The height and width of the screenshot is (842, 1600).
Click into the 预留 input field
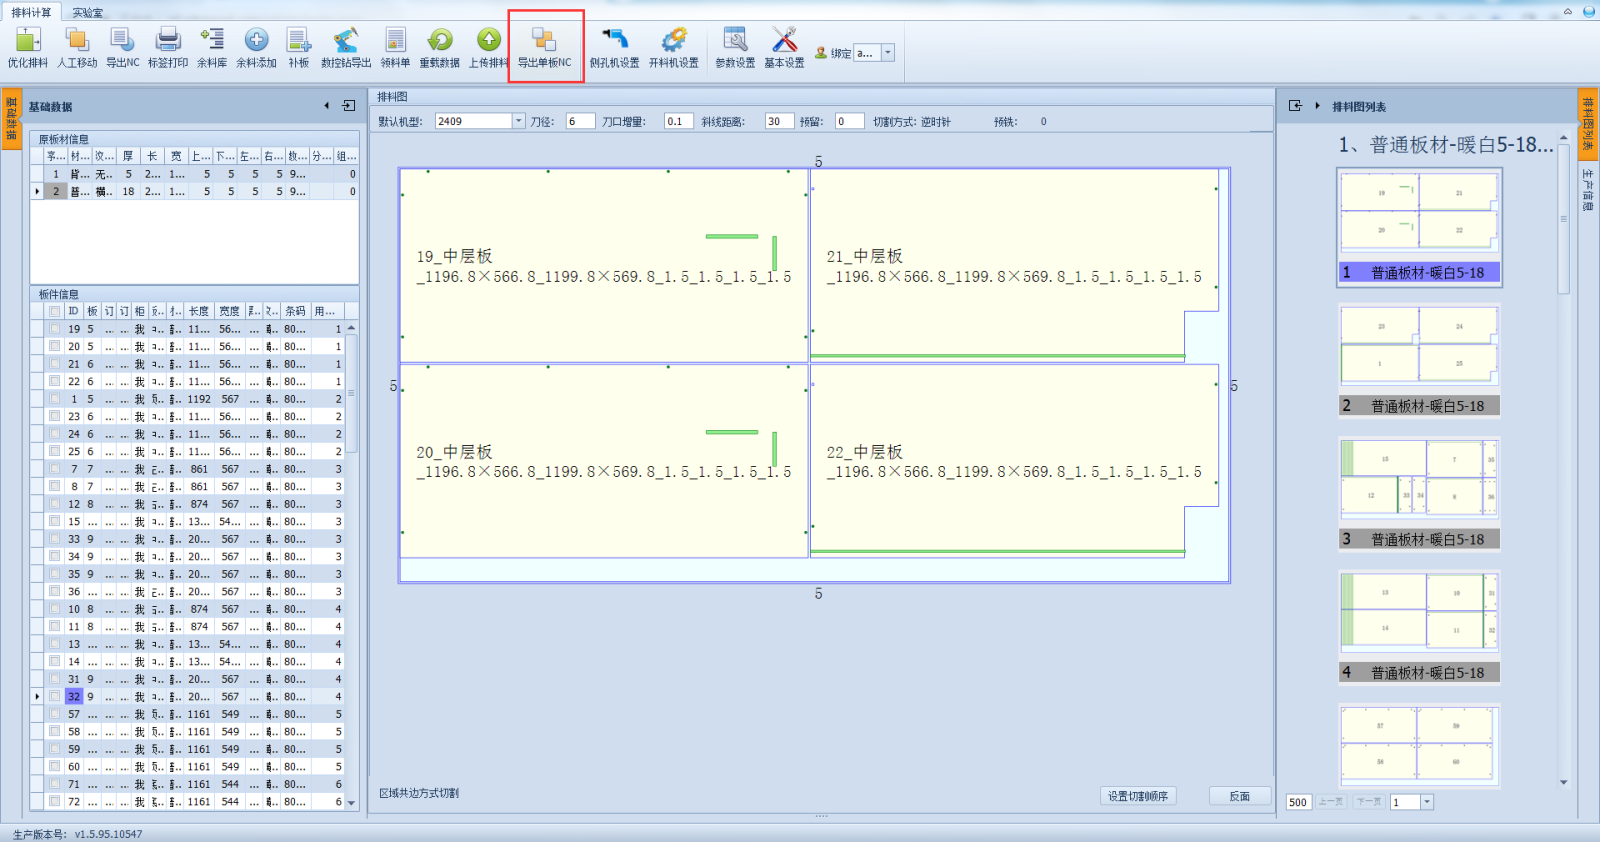point(849,121)
